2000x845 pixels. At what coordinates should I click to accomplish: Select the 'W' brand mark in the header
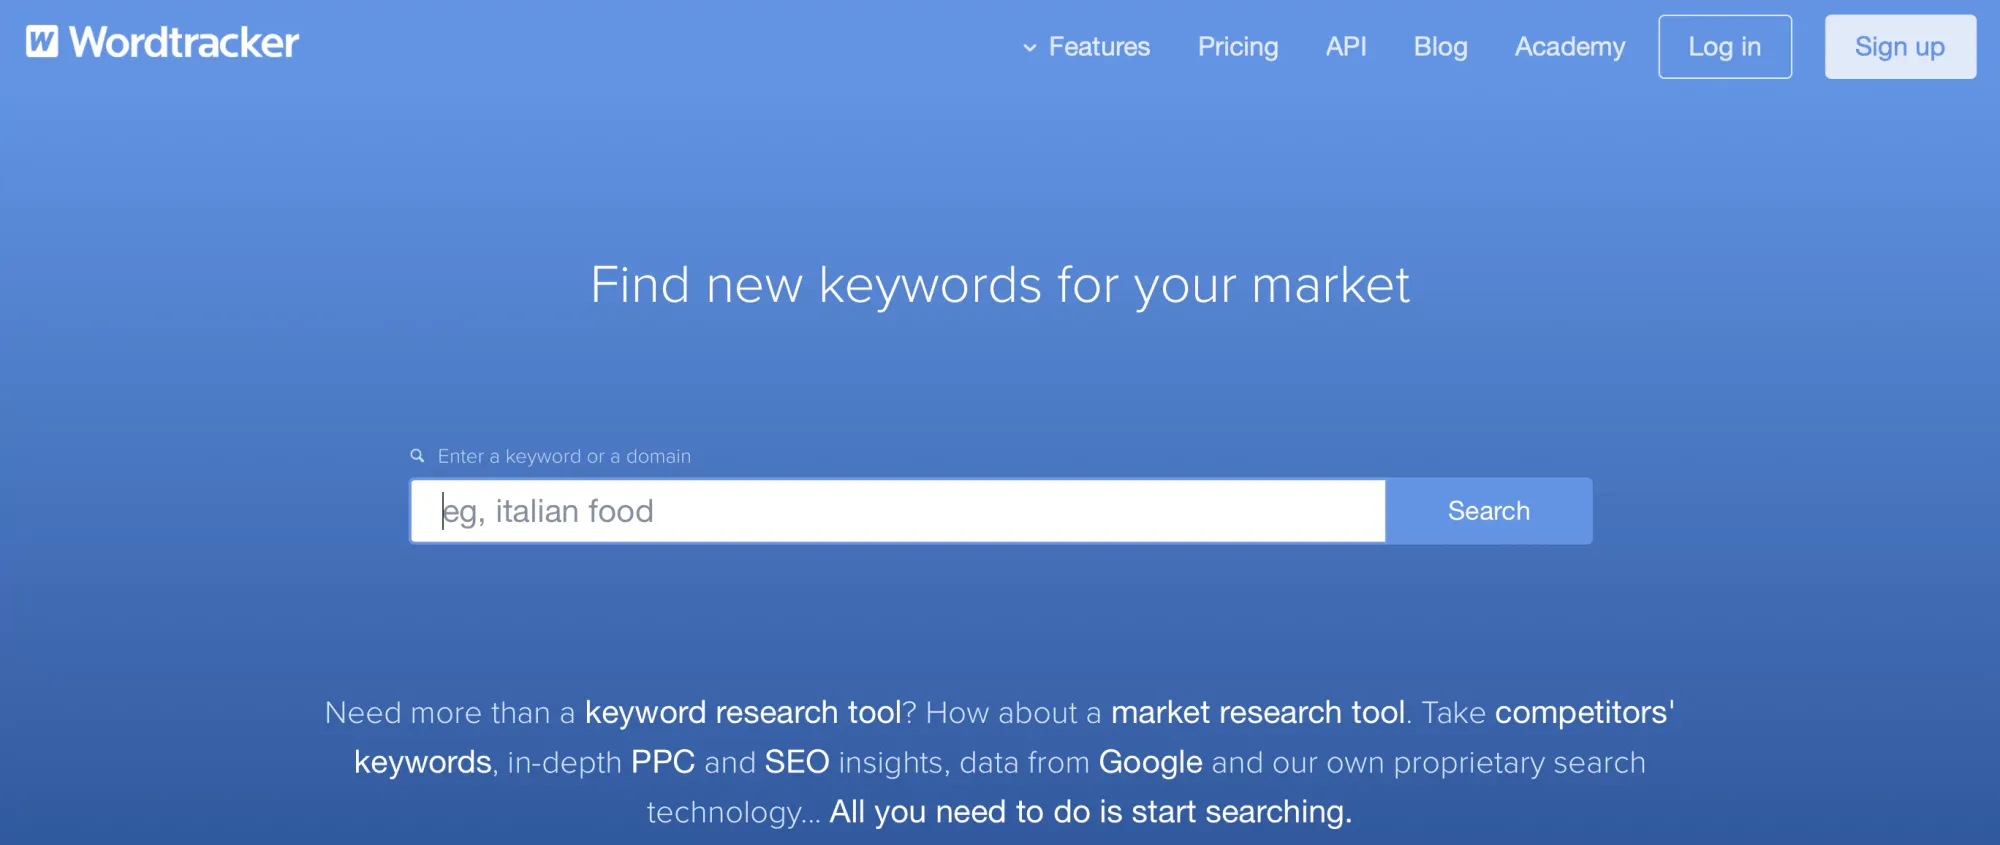point(40,42)
